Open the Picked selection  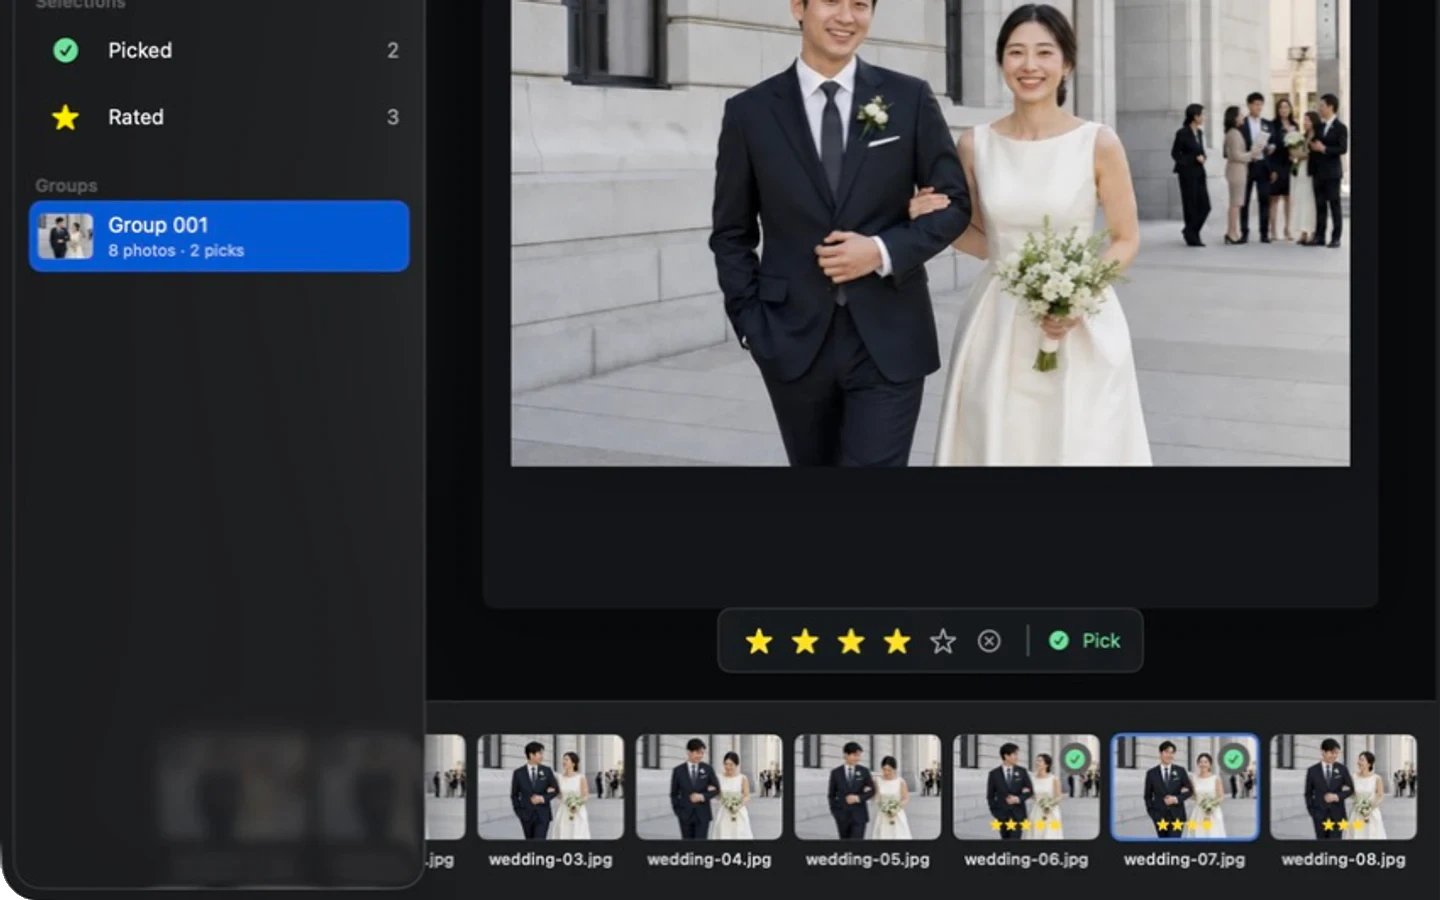219,50
